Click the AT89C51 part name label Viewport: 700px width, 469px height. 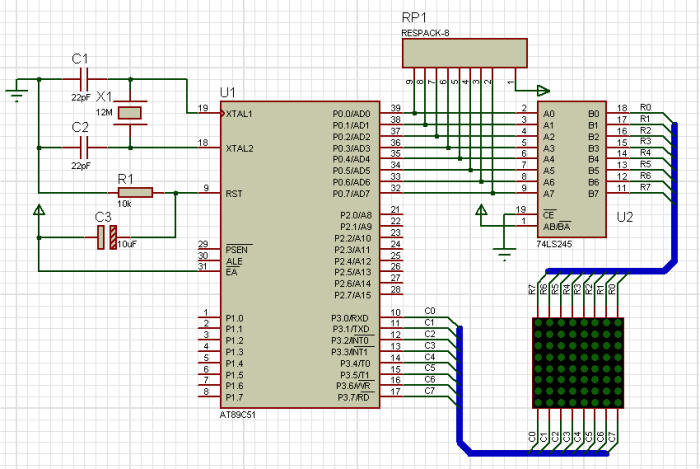(x=238, y=415)
